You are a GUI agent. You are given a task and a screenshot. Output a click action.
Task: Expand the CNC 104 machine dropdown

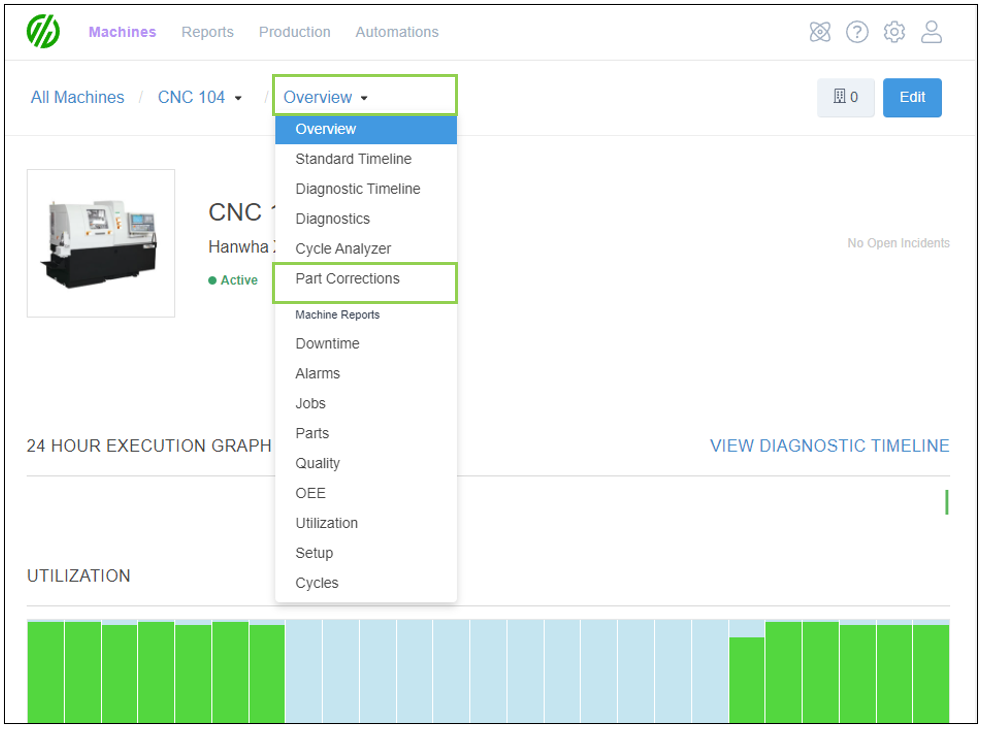200,97
